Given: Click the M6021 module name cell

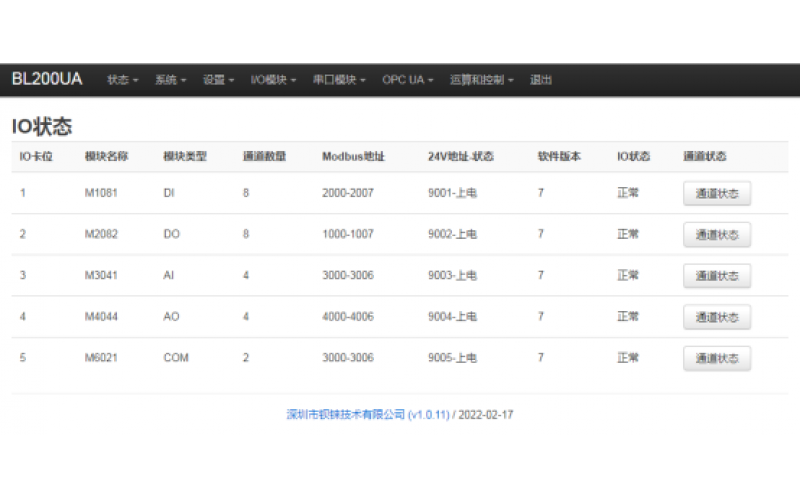Looking at the screenshot, I should coord(101,358).
